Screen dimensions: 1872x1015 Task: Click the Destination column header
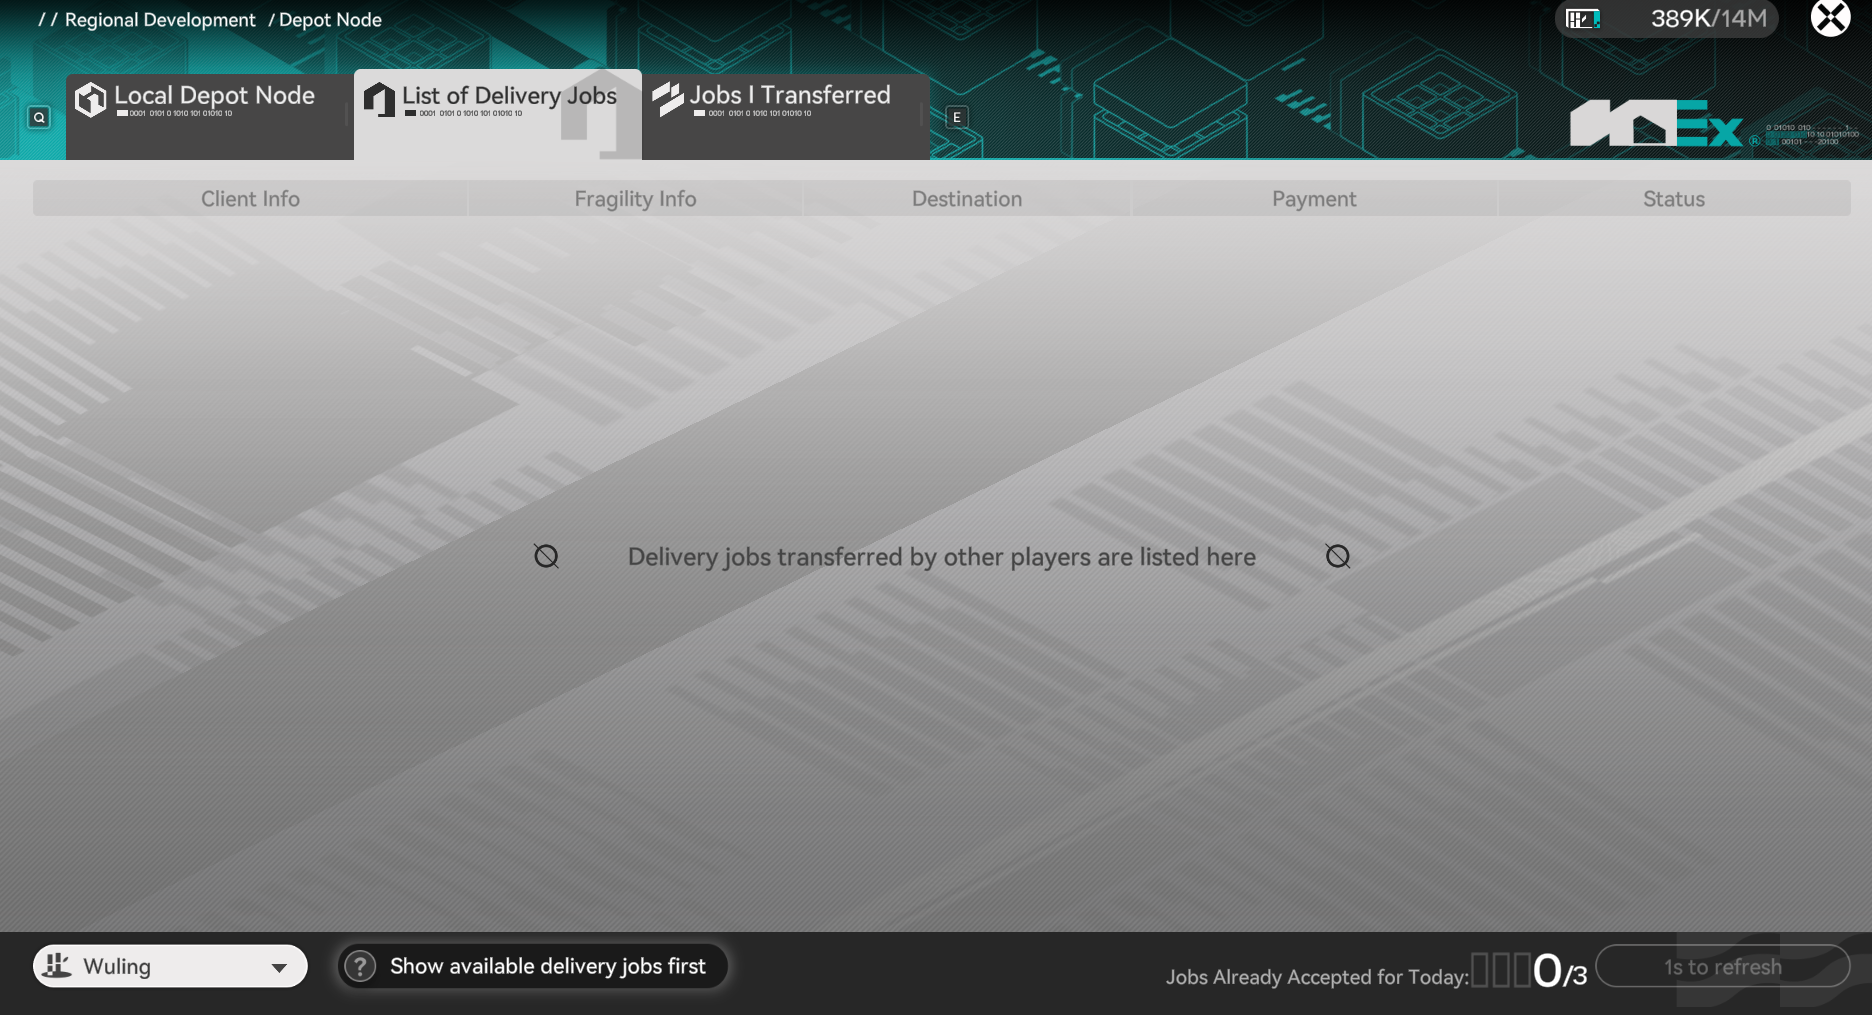(967, 199)
